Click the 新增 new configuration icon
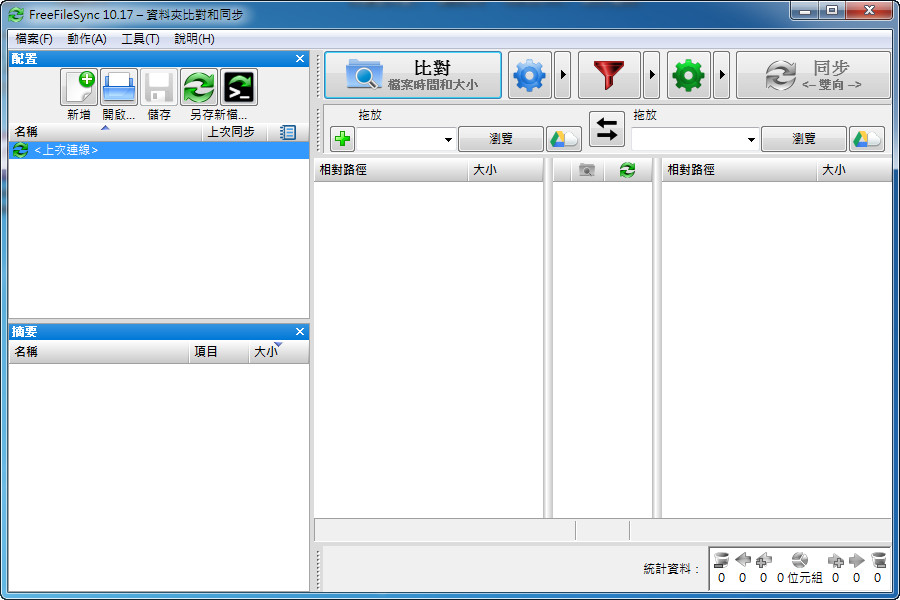The height and width of the screenshot is (600, 900). click(79, 87)
